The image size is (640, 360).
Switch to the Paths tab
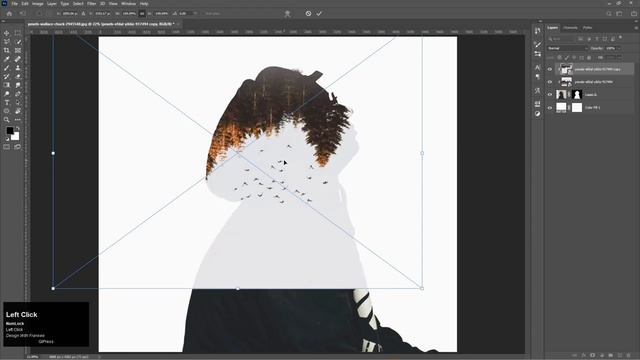click(x=587, y=28)
